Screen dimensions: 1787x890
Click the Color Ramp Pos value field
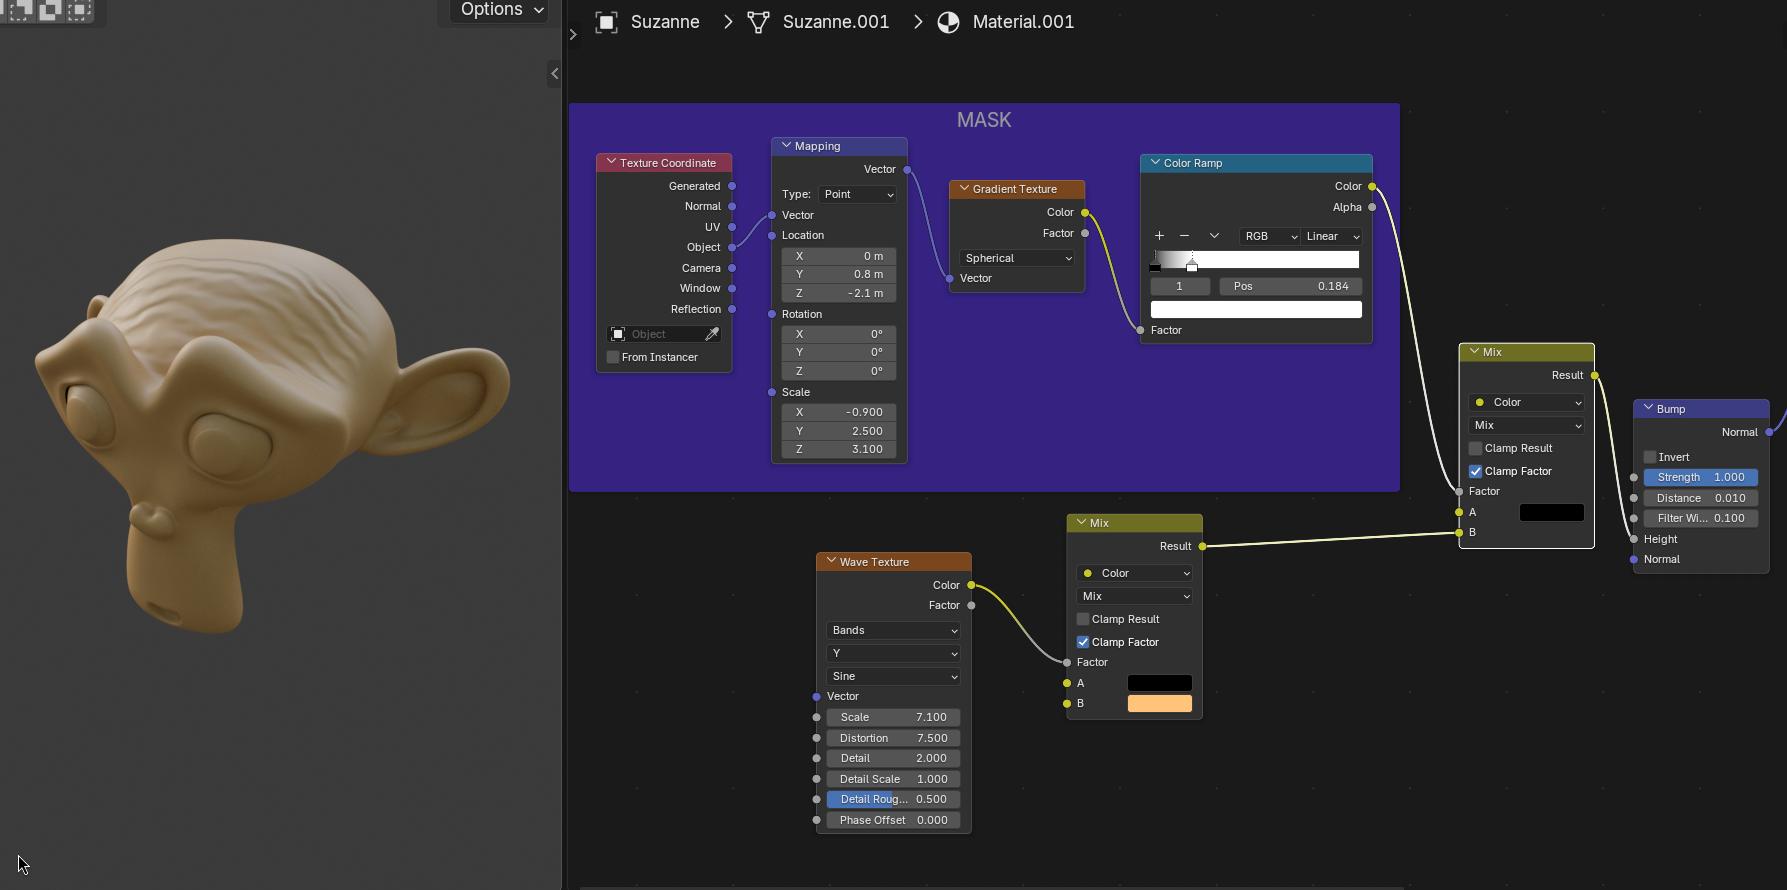pos(1291,286)
